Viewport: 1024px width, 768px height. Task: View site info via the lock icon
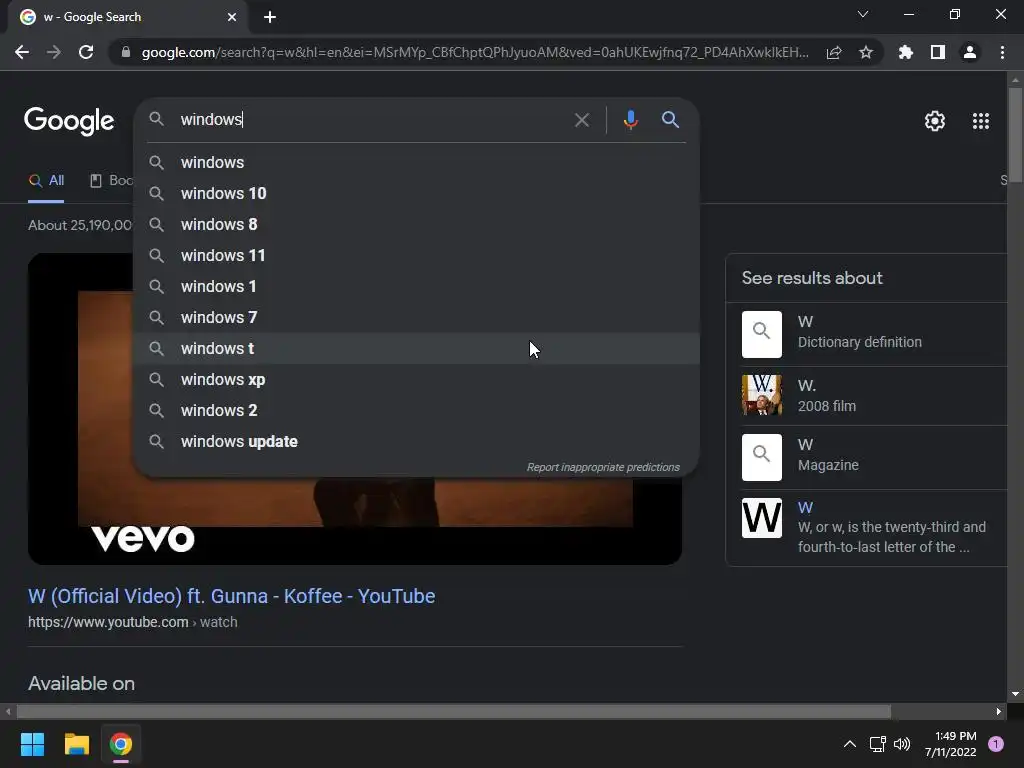click(125, 52)
